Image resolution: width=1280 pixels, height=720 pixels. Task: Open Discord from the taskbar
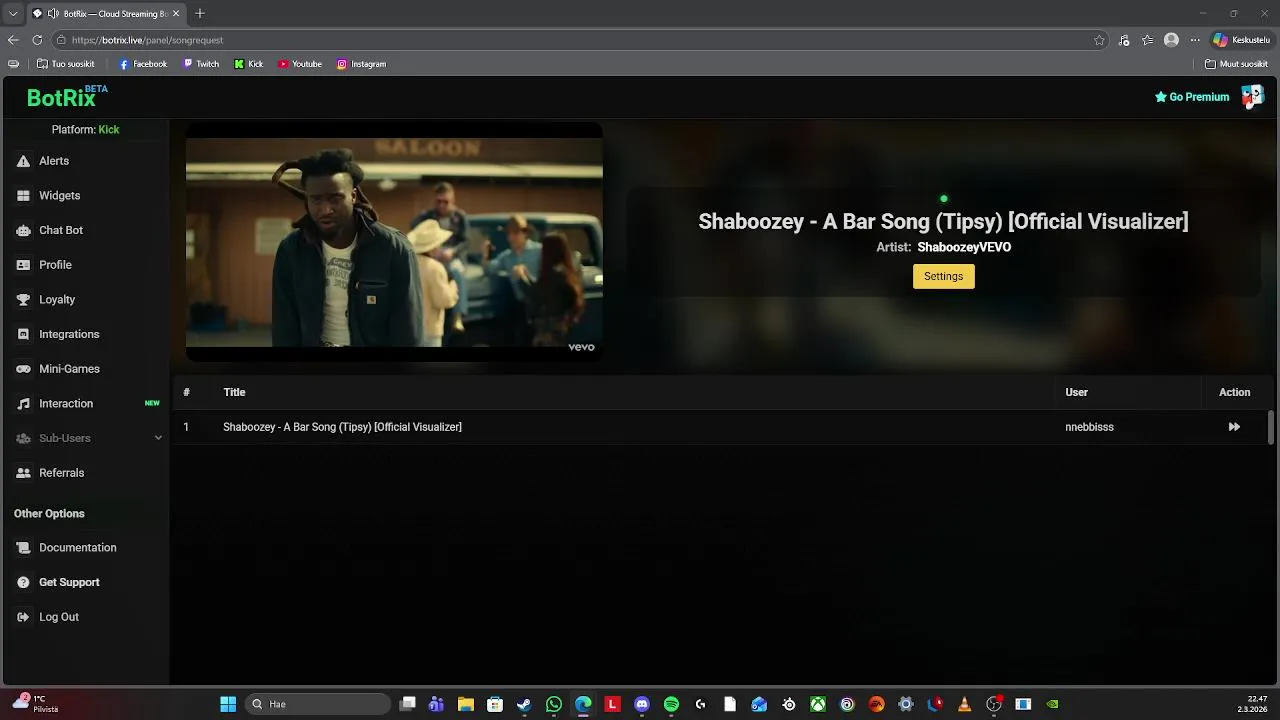pos(642,704)
